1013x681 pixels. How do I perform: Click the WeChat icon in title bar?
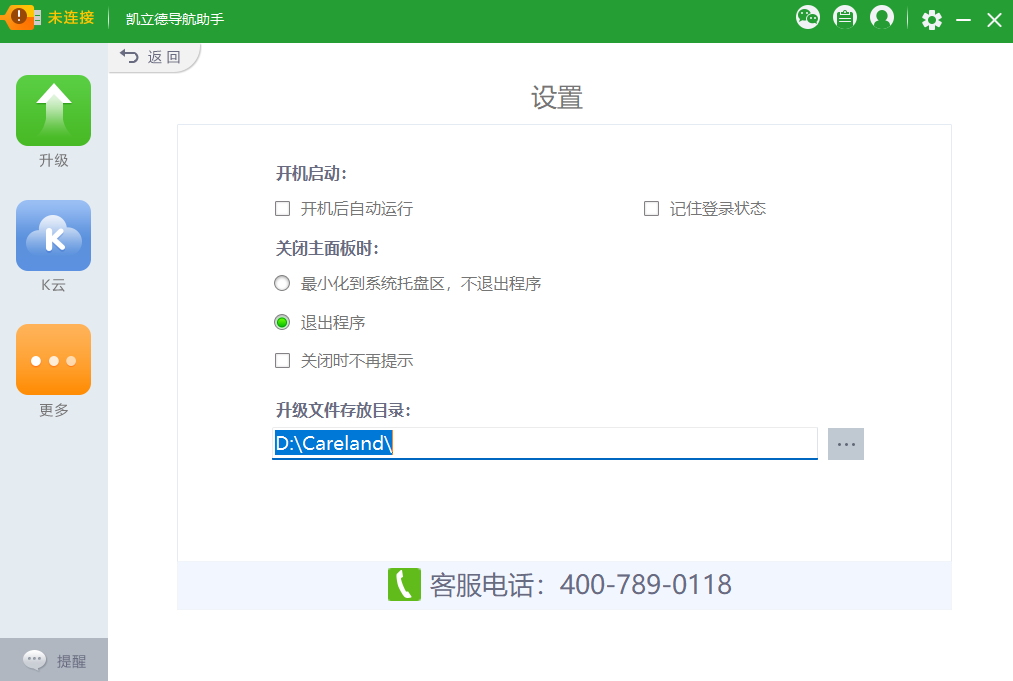pyautogui.click(x=808, y=17)
